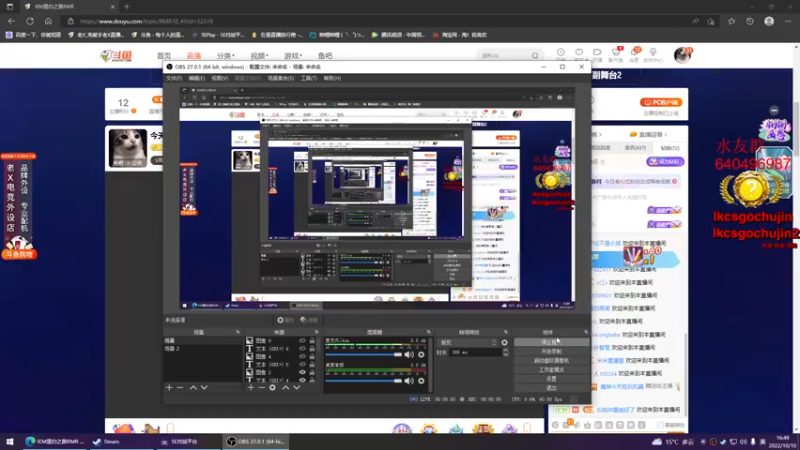This screenshot has width=800, height=450.
Task: Expand 游戏 dropdown on Douyu nav
Action: point(293,56)
